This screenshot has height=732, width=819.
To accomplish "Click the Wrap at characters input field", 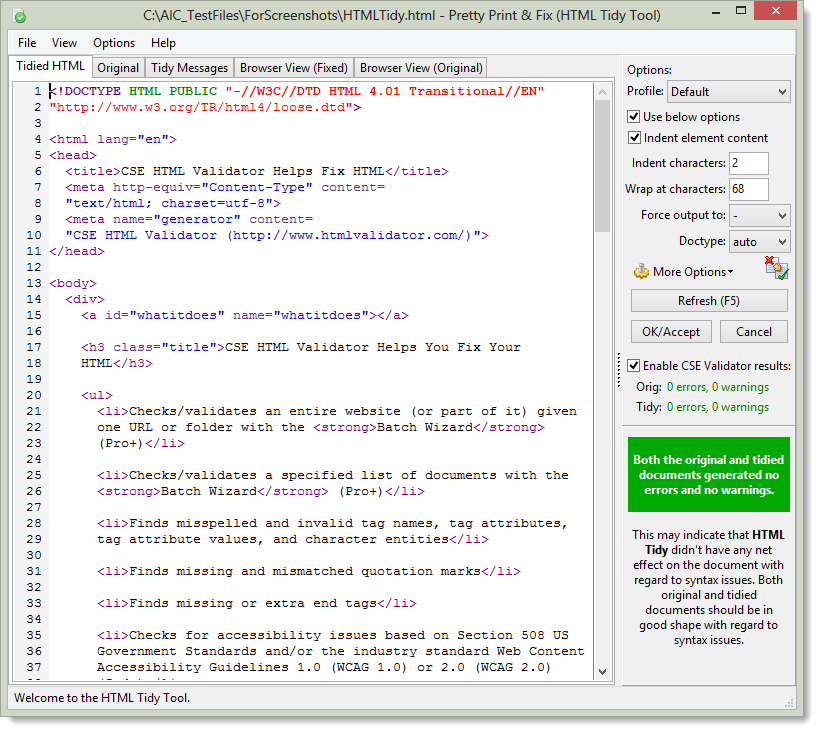I will 748,189.
